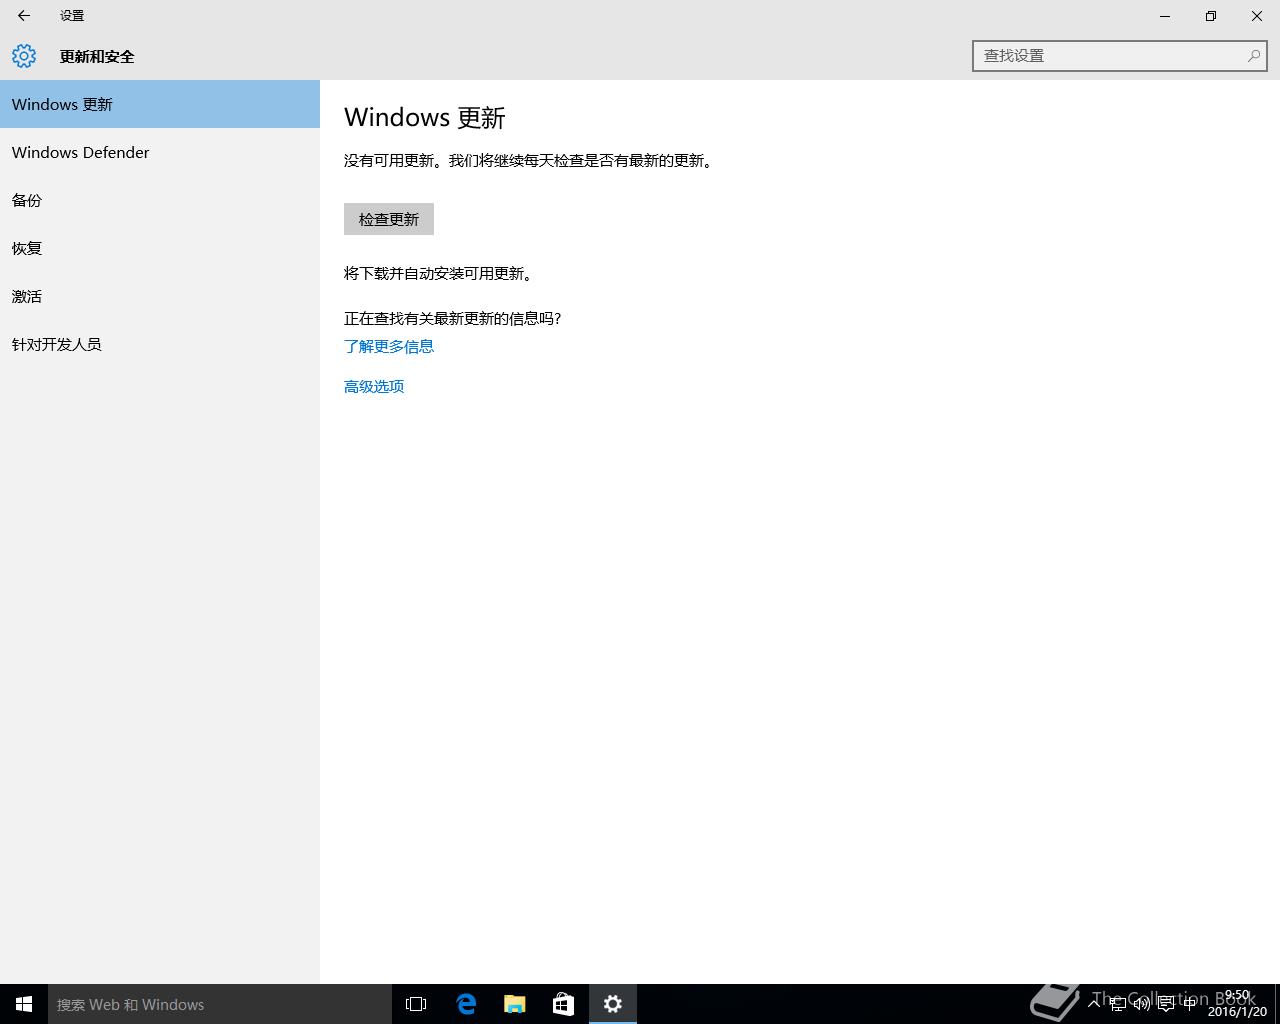Go to the 备份 section

(x=160, y=200)
